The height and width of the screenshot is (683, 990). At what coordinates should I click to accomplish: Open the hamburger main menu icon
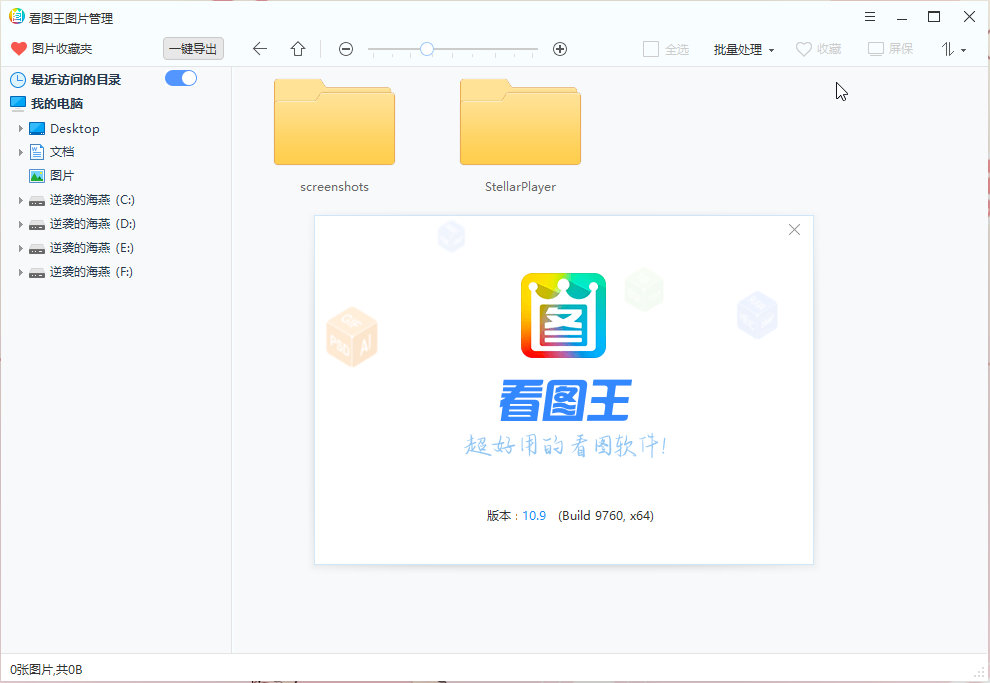coord(869,17)
